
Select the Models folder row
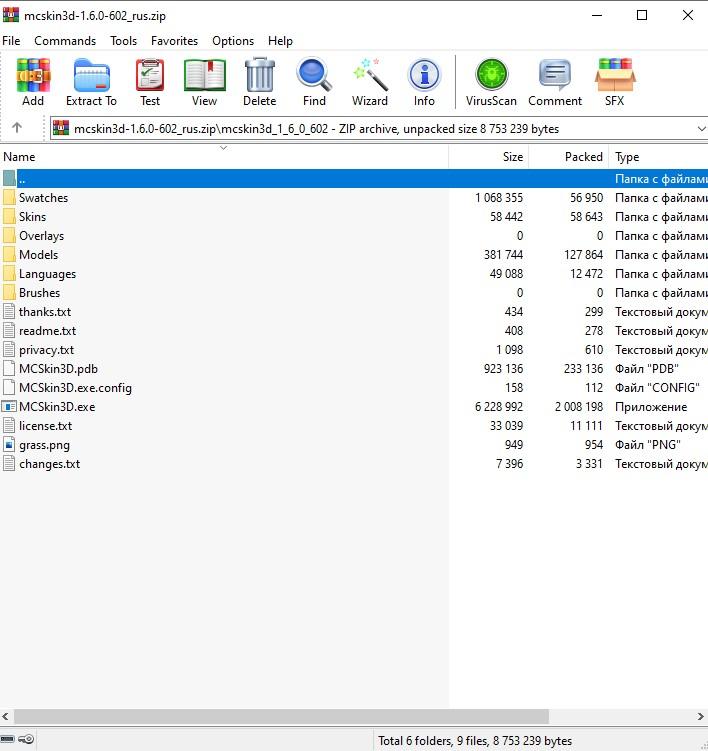(x=354, y=254)
